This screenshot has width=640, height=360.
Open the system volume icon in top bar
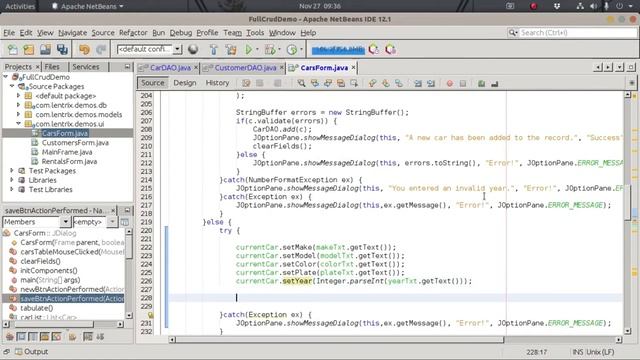[593, 6]
